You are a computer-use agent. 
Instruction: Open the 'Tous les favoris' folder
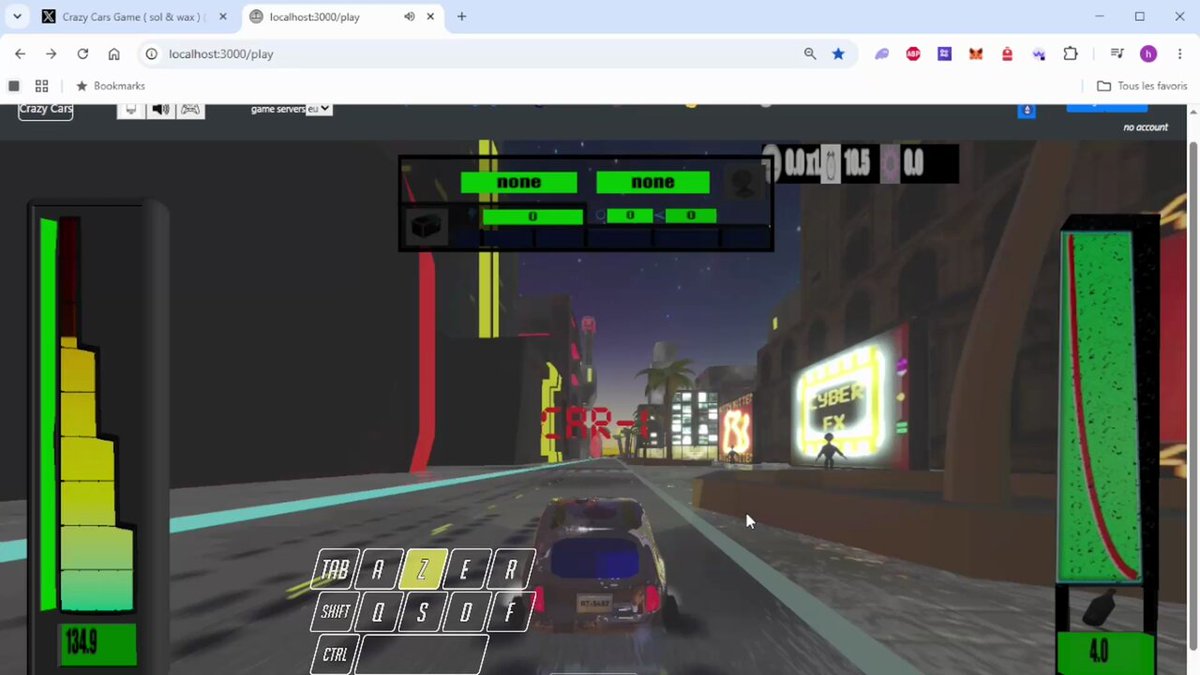coord(1142,86)
